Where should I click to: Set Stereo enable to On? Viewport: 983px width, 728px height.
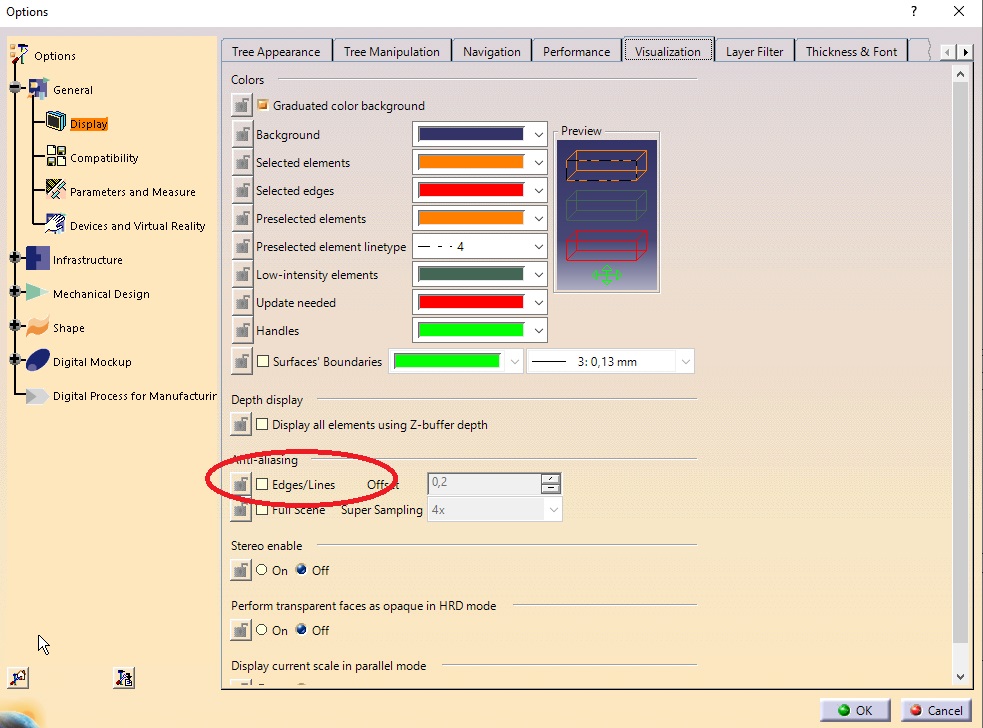[262, 570]
